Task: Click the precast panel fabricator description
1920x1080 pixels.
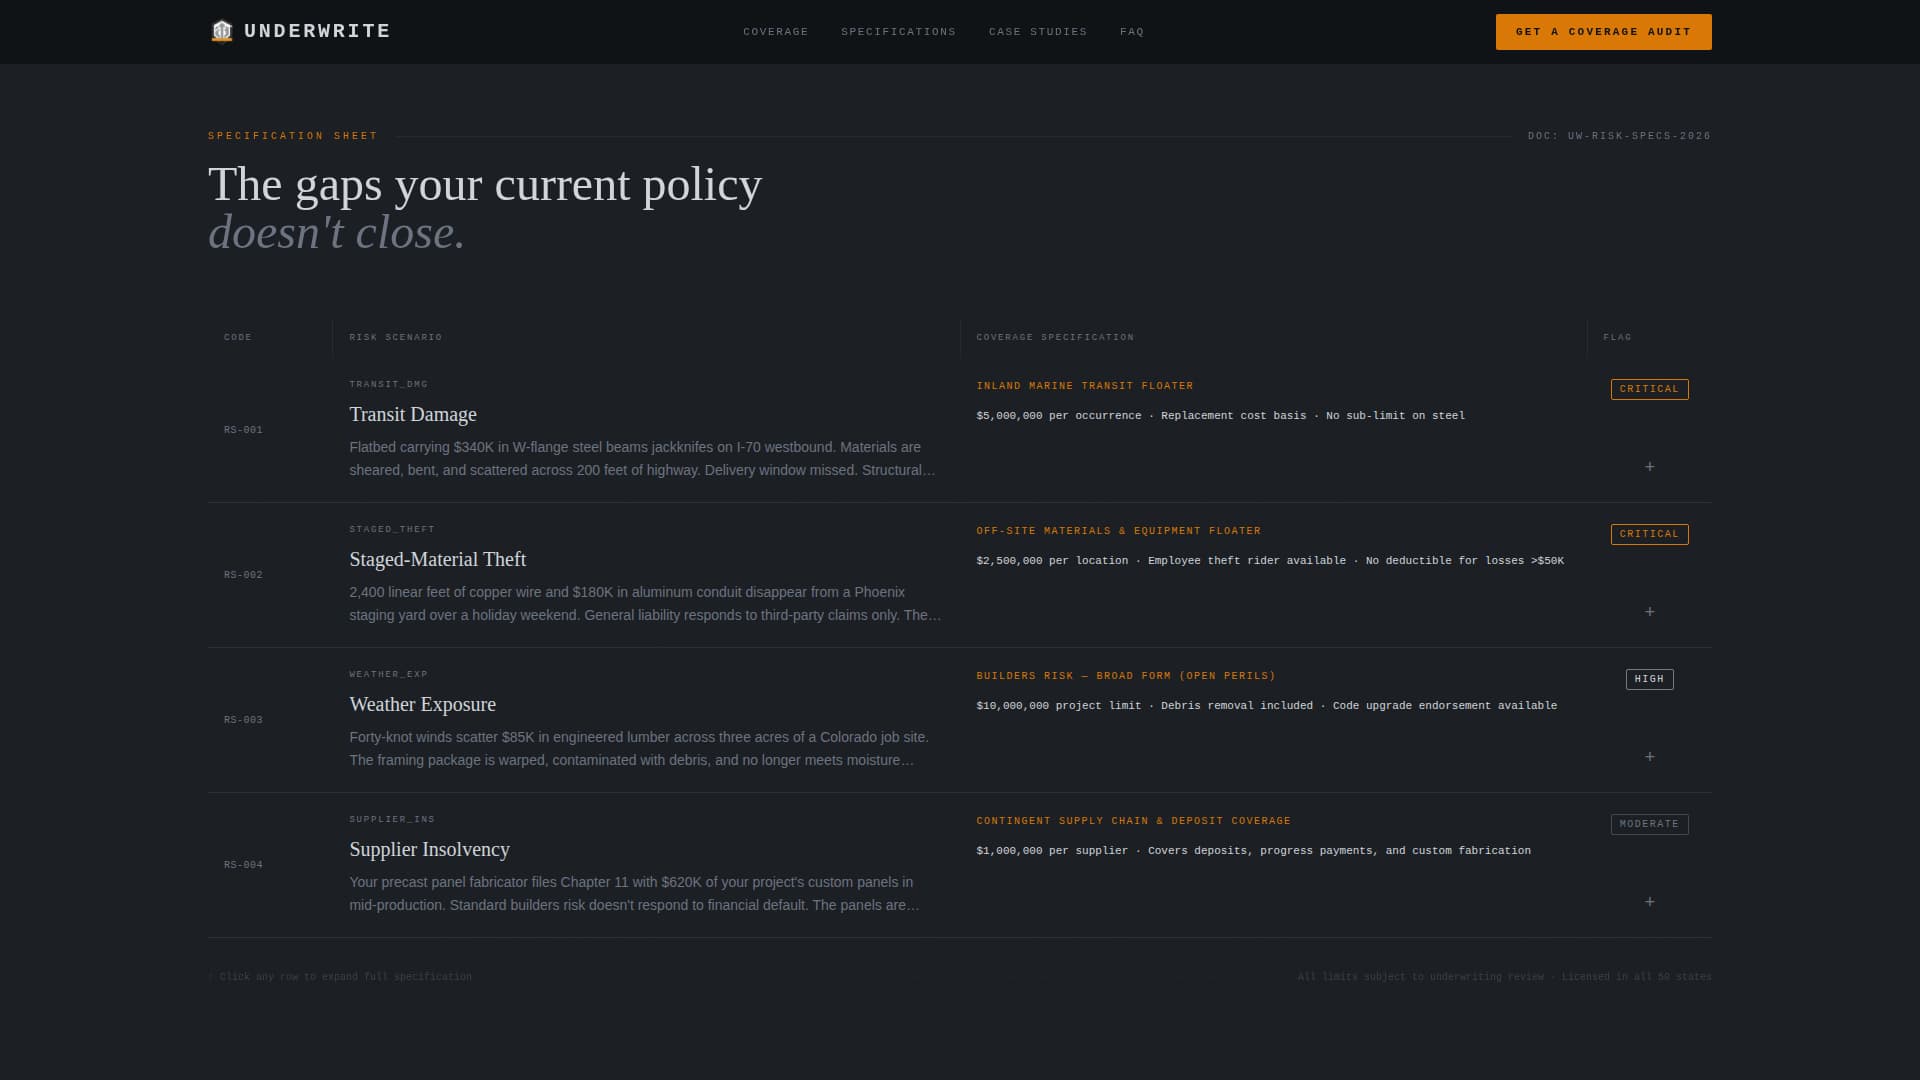Action: (634, 894)
